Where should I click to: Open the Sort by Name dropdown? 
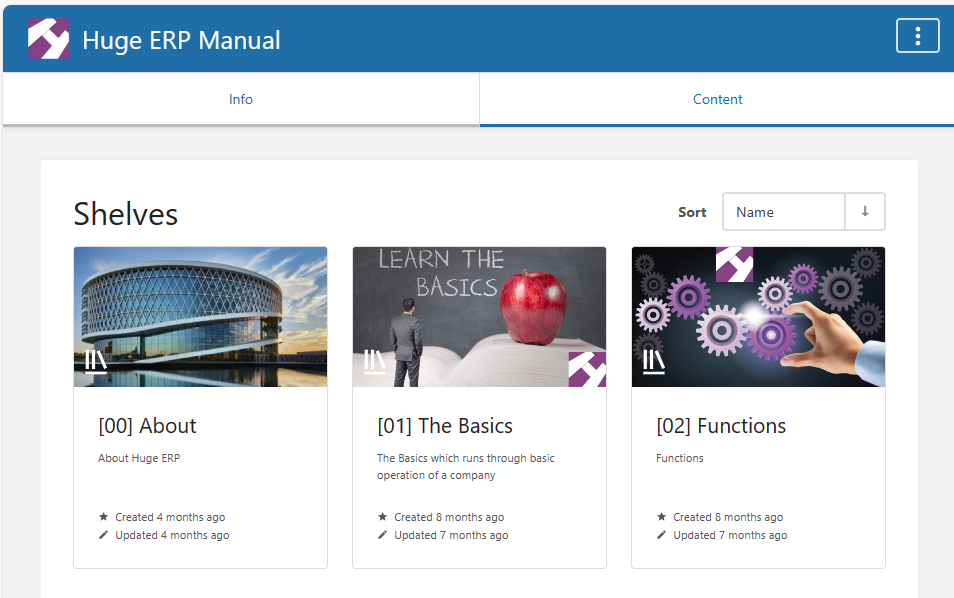[x=784, y=212]
